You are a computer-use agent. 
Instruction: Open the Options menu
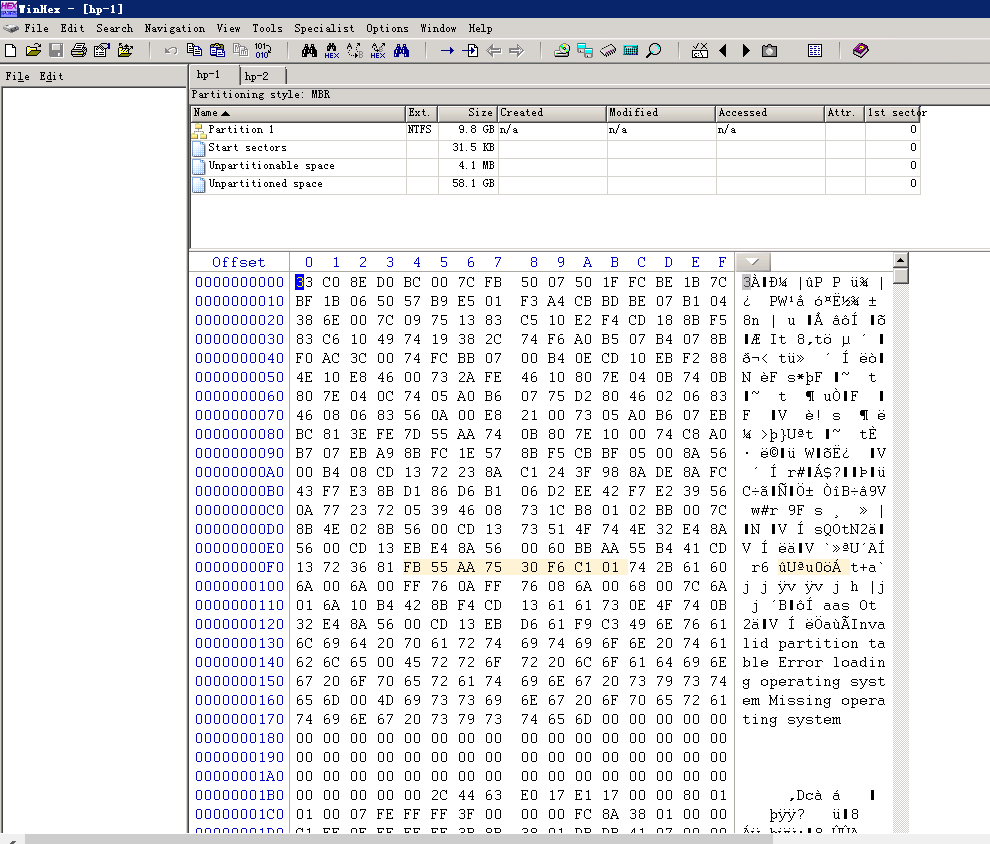(x=387, y=28)
